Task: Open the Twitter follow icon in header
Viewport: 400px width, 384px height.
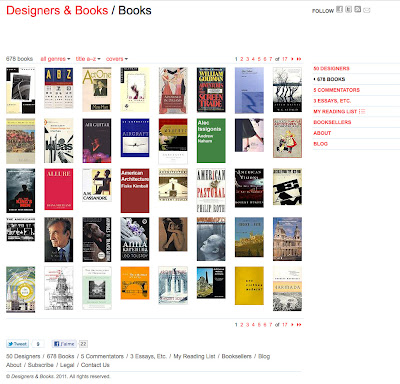Action: (x=348, y=9)
